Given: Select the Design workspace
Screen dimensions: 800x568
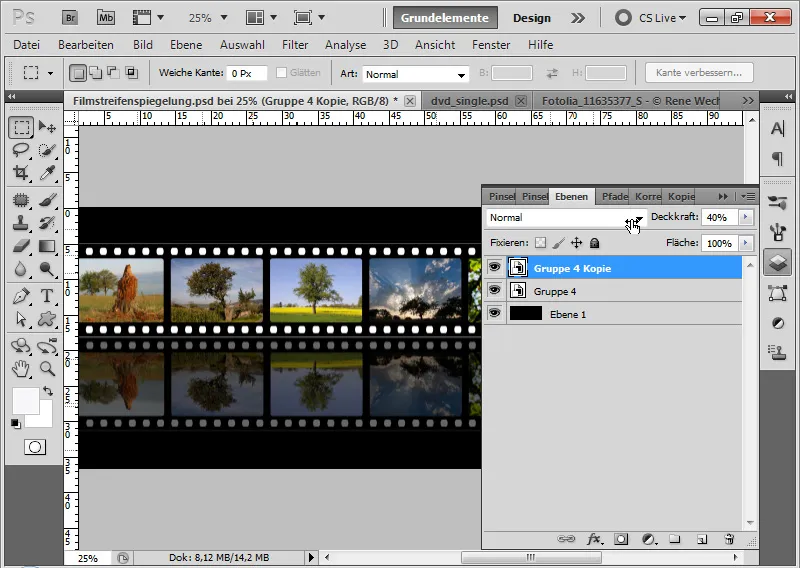Looking at the screenshot, I should [532, 18].
